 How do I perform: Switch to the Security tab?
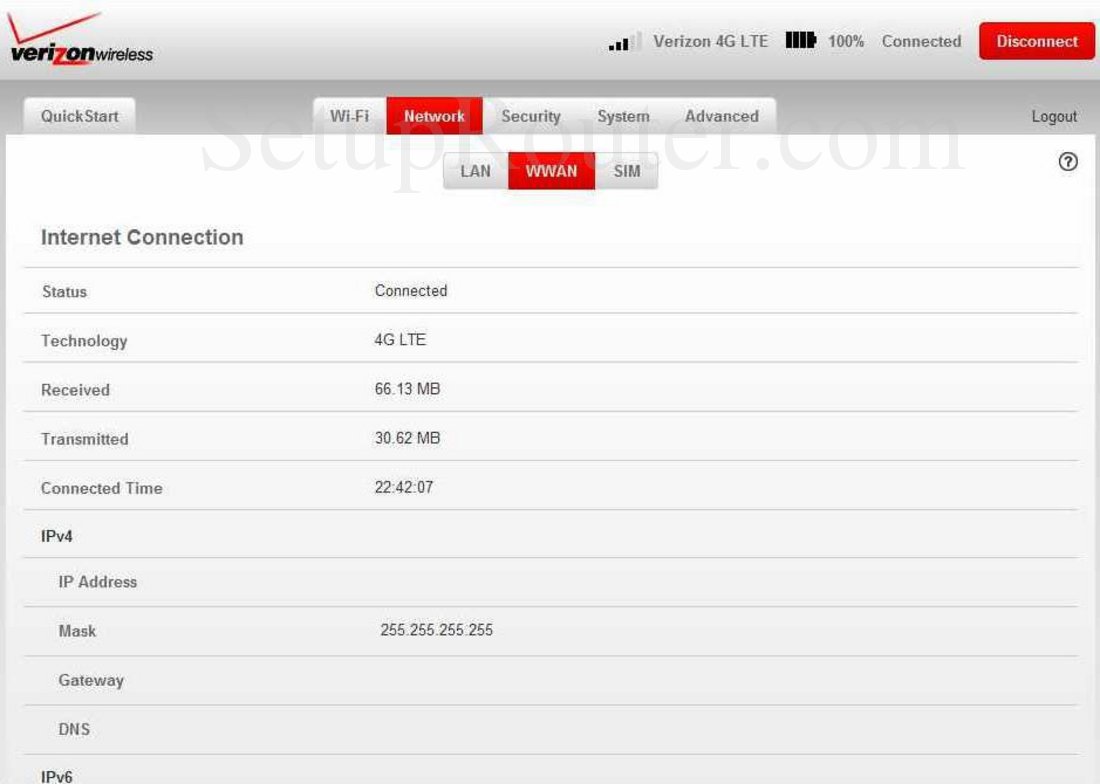click(531, 116)
